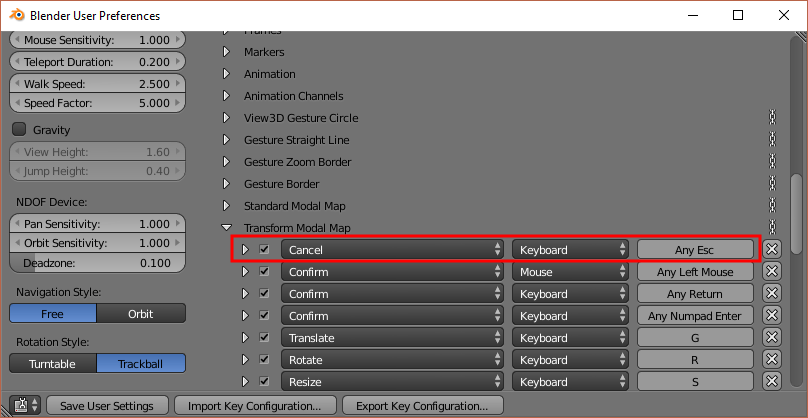Remove the Rotate R keymap item

[x=771, y=360]
